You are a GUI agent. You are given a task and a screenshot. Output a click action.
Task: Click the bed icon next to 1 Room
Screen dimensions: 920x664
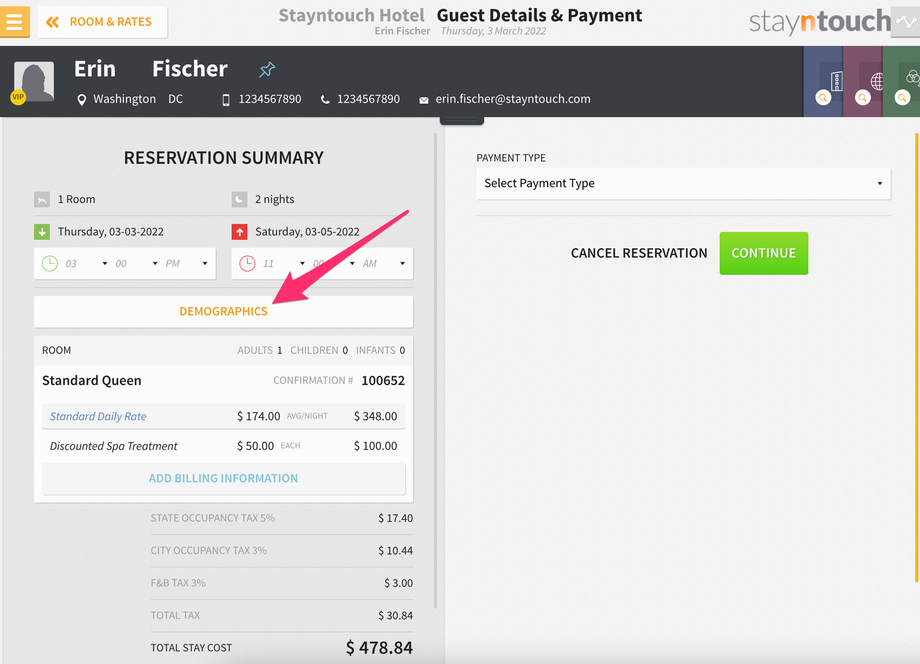tap(42, 200)
